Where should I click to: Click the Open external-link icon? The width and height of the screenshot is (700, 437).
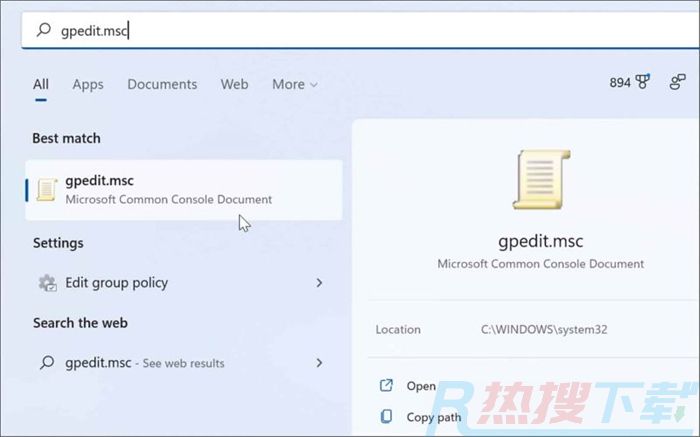(386, 385)
